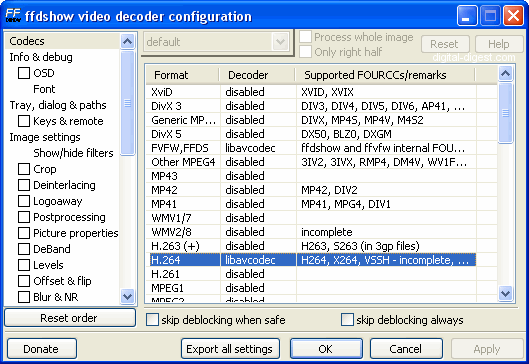This screenshot has width=529, height=364.
Task: Toggle the Only right half checkbox
Action: [x=305, y=52]
